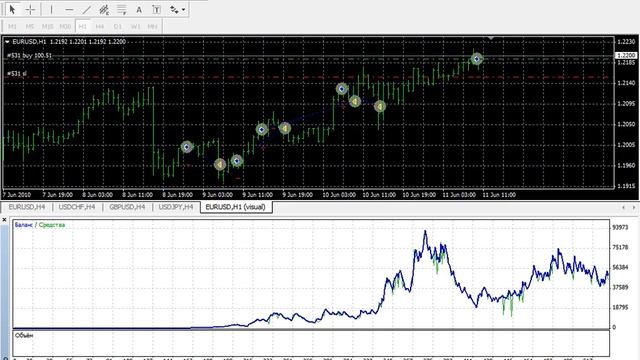The image size is (640, 360).
Task: Choose the Trendline drawing tool
Action: 87,9
